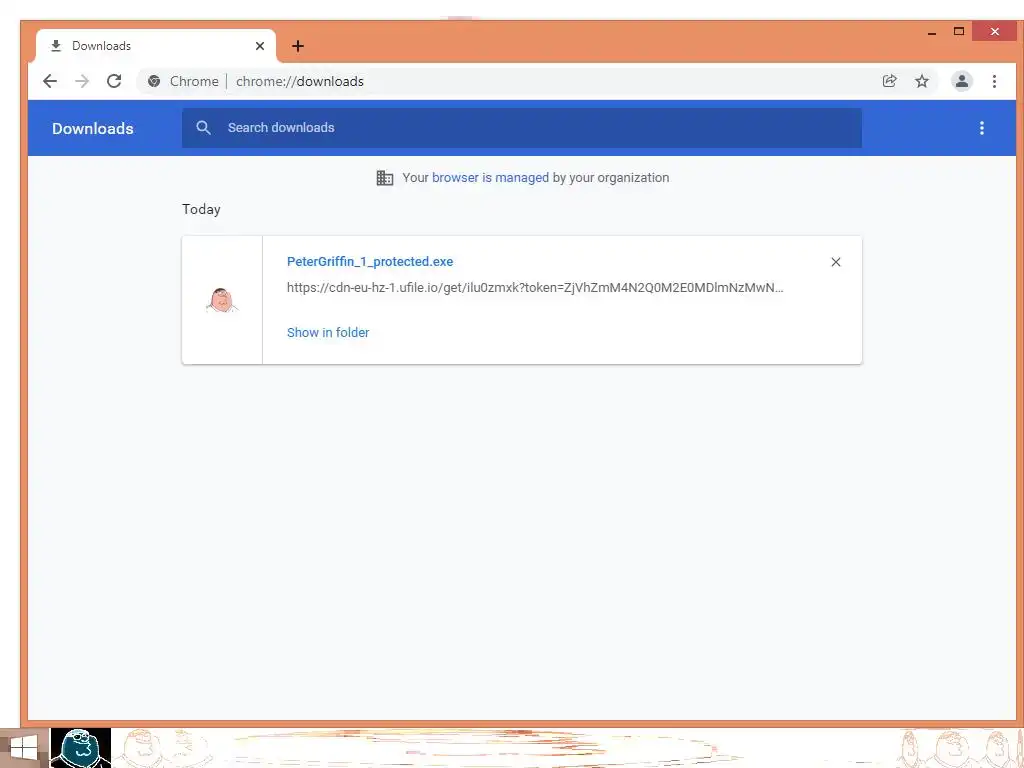This screenshot has height=768, width=1024.
Task: Click the 'Today' date label
Action: pyautogui.click(x=201, y=209)
